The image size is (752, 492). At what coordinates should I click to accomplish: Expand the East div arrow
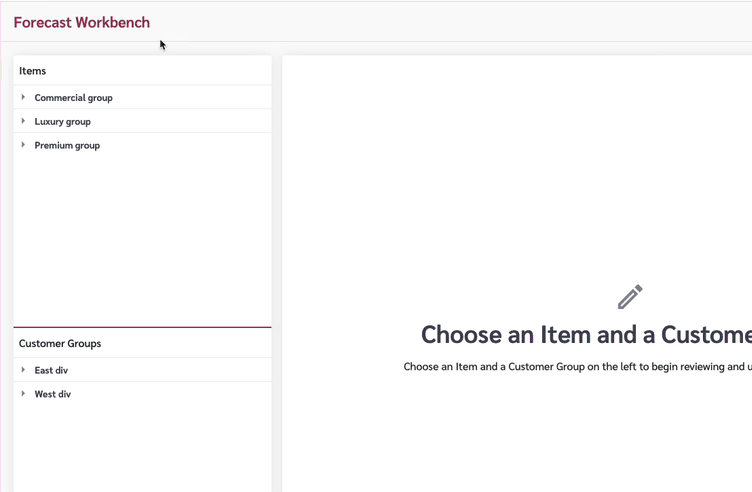coord(23,370)
